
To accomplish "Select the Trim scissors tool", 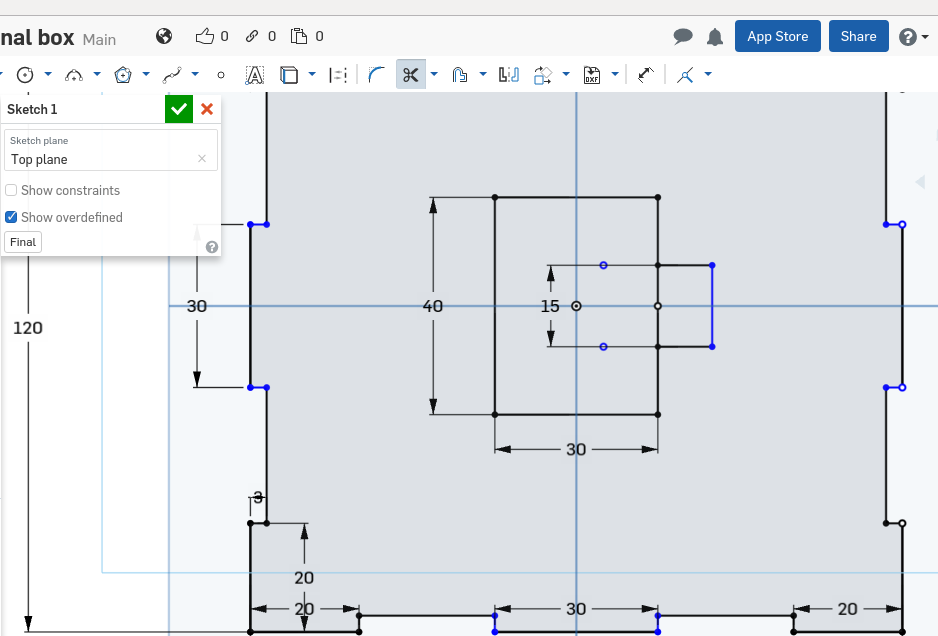I will tap(410, 75).
